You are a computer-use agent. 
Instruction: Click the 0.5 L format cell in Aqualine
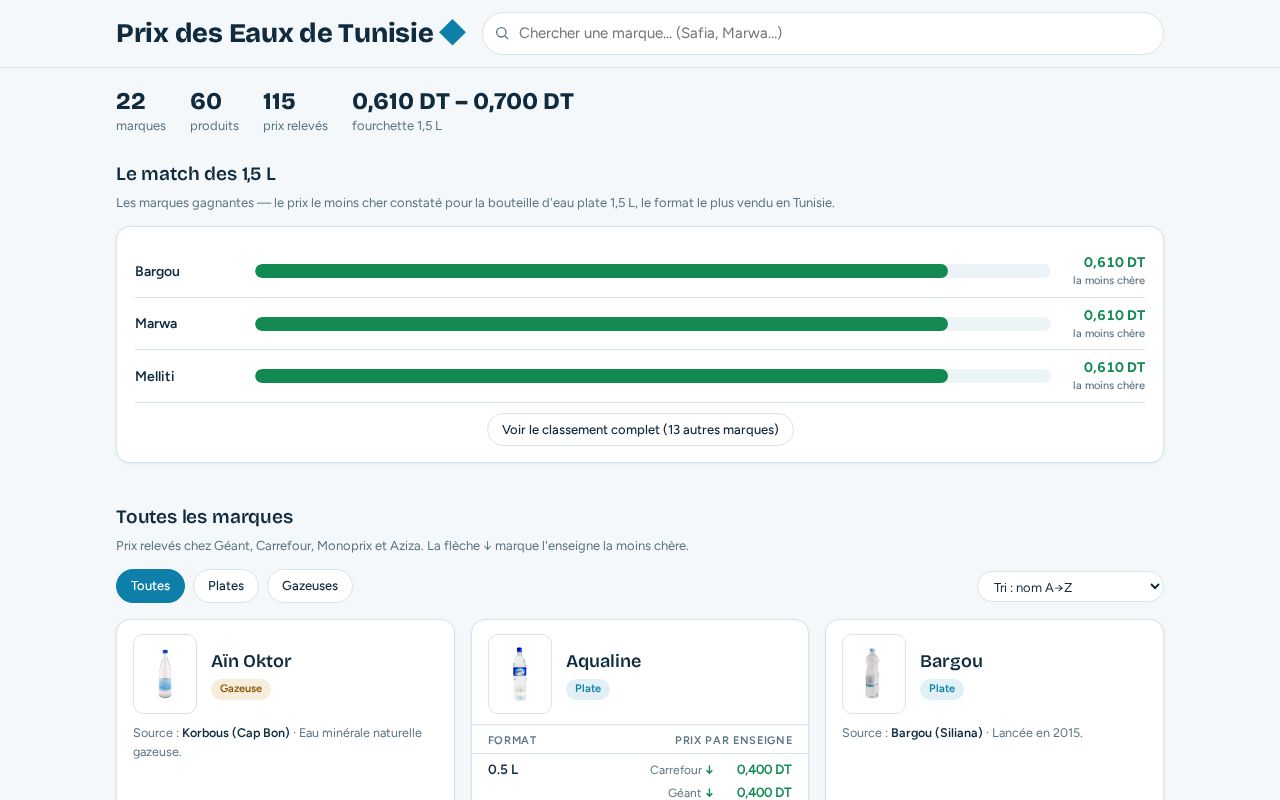[503, 770]
